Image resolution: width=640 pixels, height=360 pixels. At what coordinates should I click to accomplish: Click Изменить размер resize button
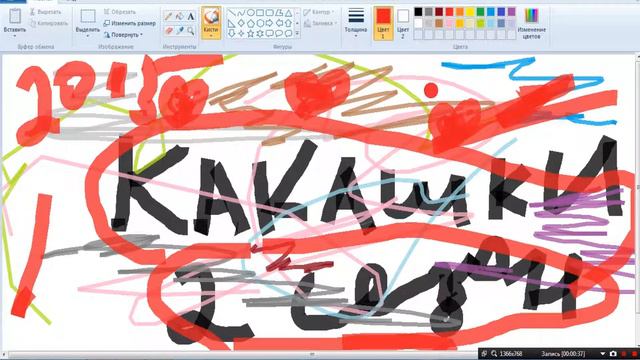point(129,24)
